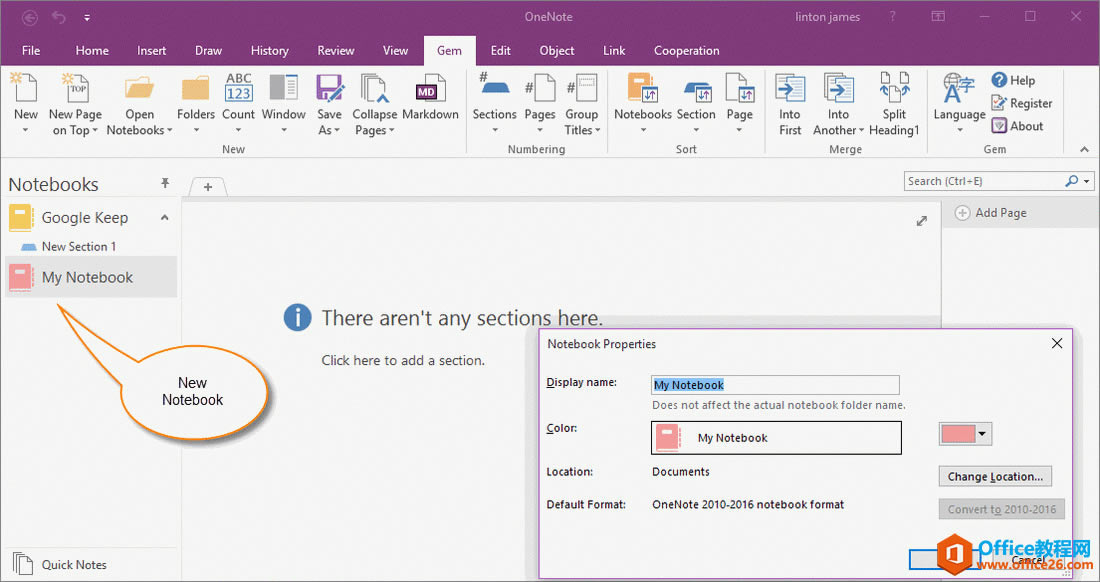Click the Back arrow in the title bar

pyautogui.click(x=29, y=17)
